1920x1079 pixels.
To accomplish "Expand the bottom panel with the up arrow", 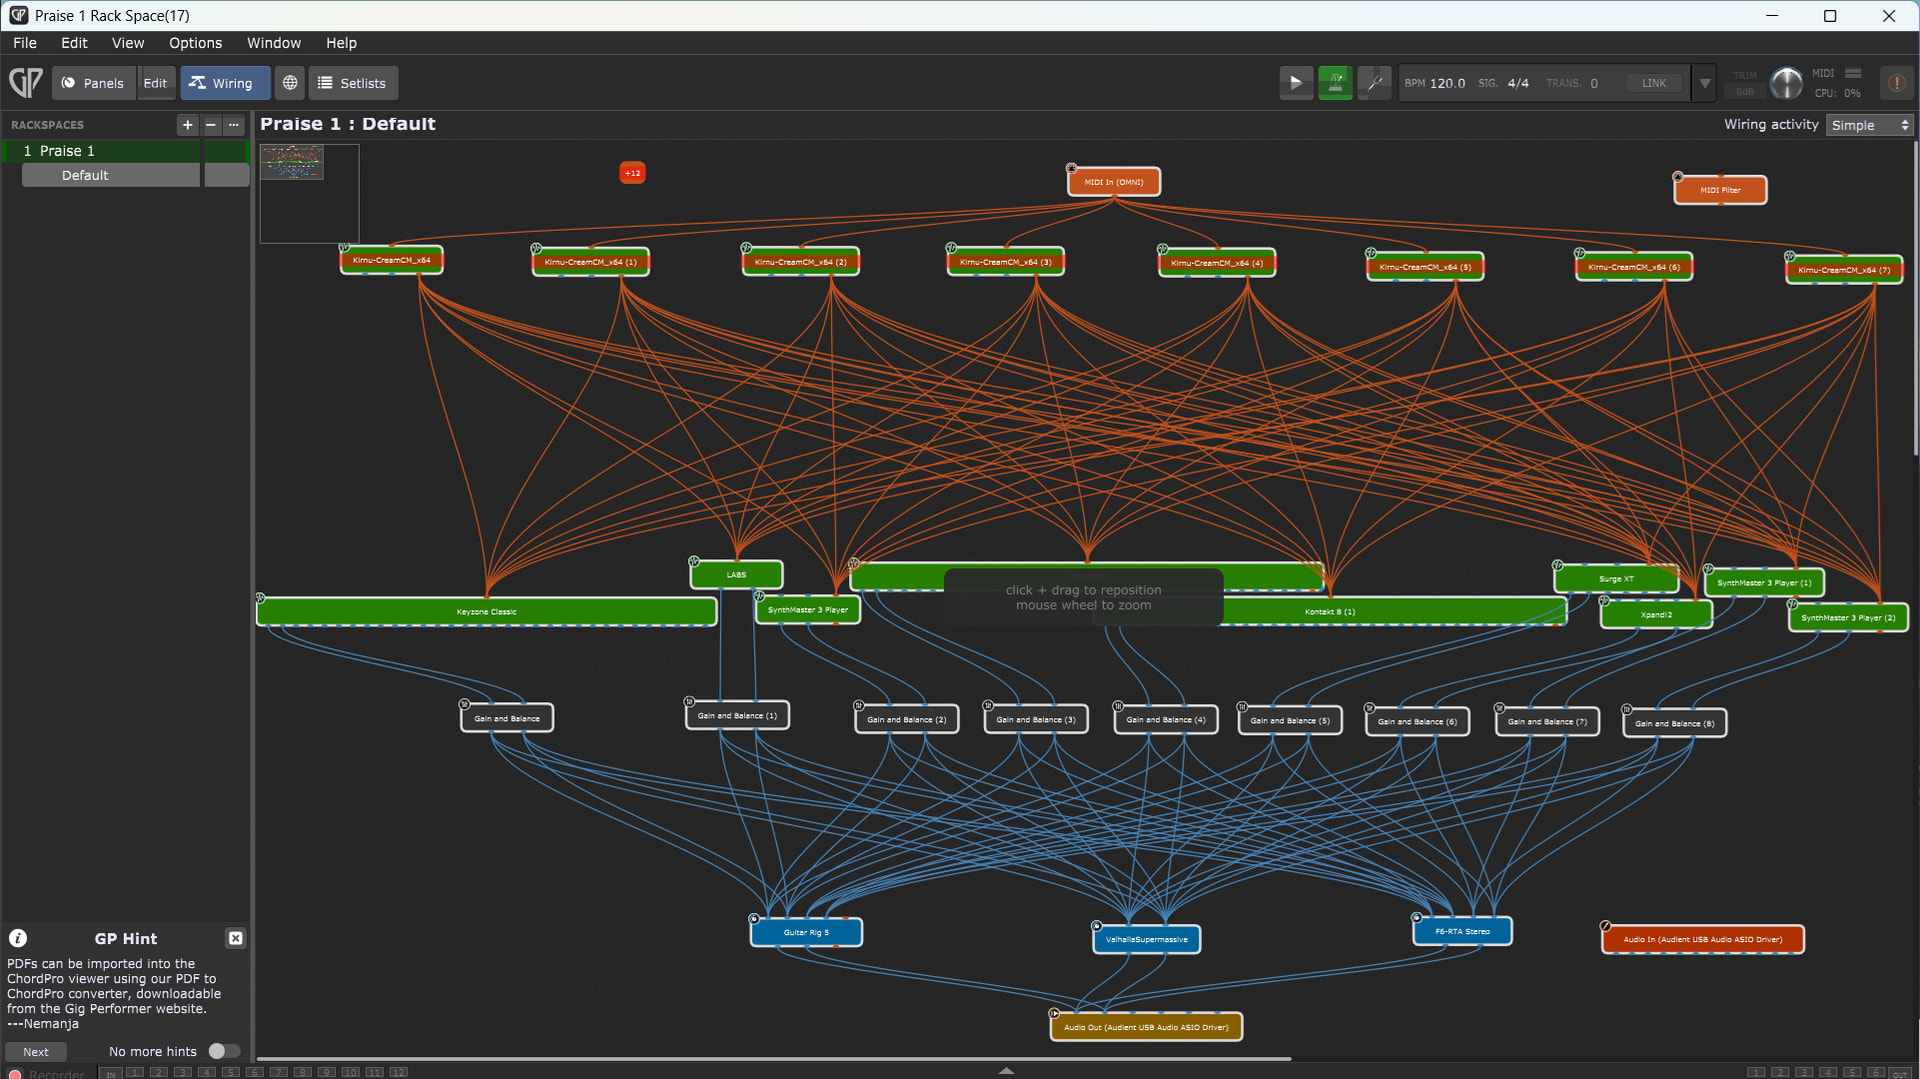I will [x=1006, y=1070].
